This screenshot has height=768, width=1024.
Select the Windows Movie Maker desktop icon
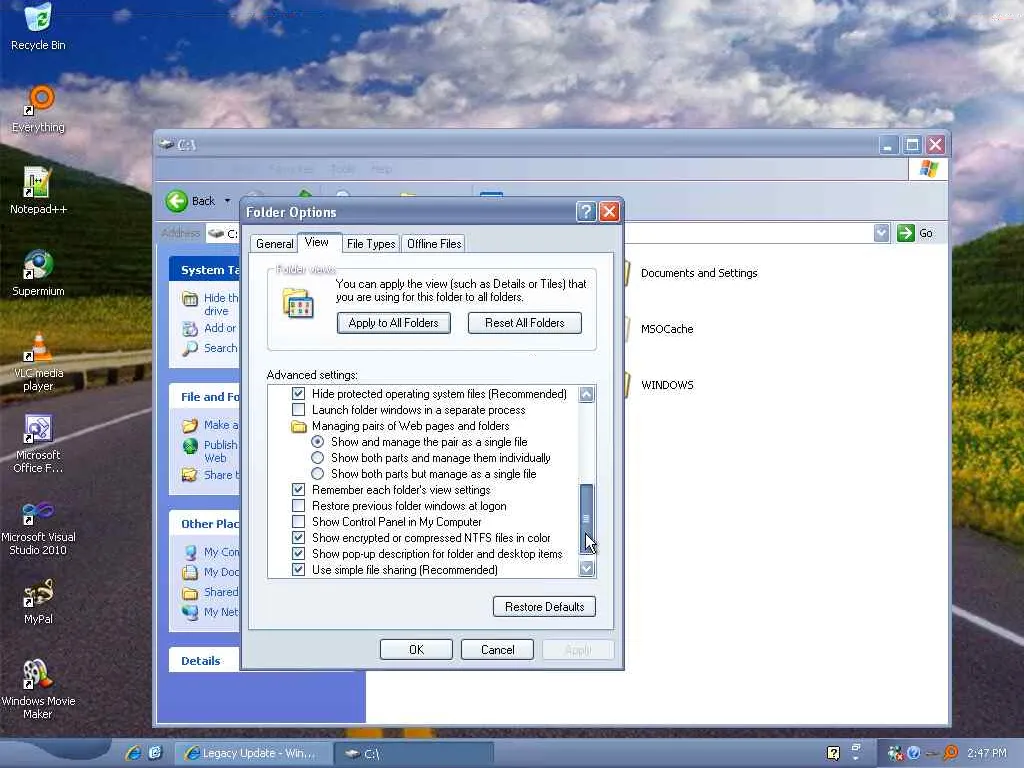(x=38, y=690)
